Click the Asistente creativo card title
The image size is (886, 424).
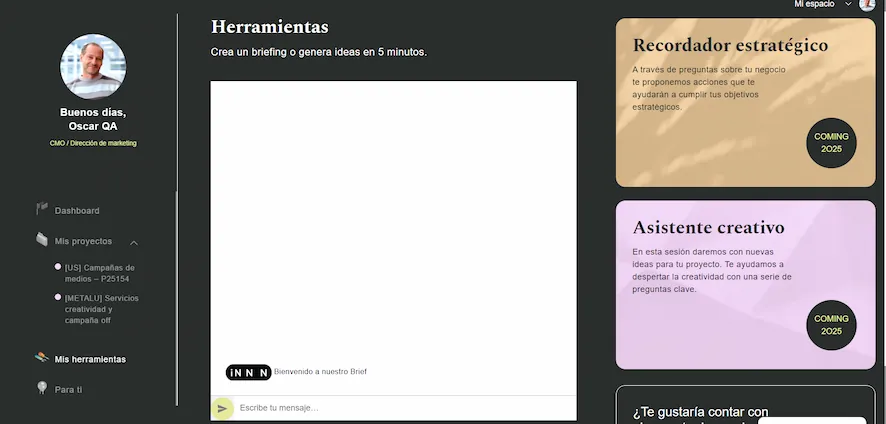pyautogui.click(x=708, y=227)
